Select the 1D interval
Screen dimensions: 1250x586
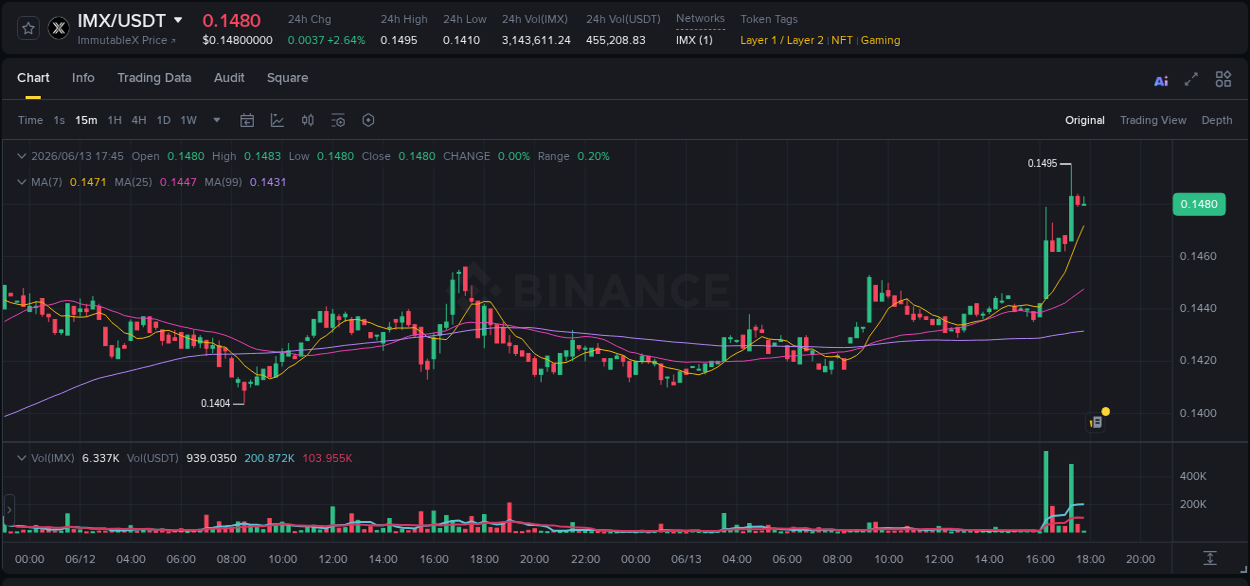point(164,120)
